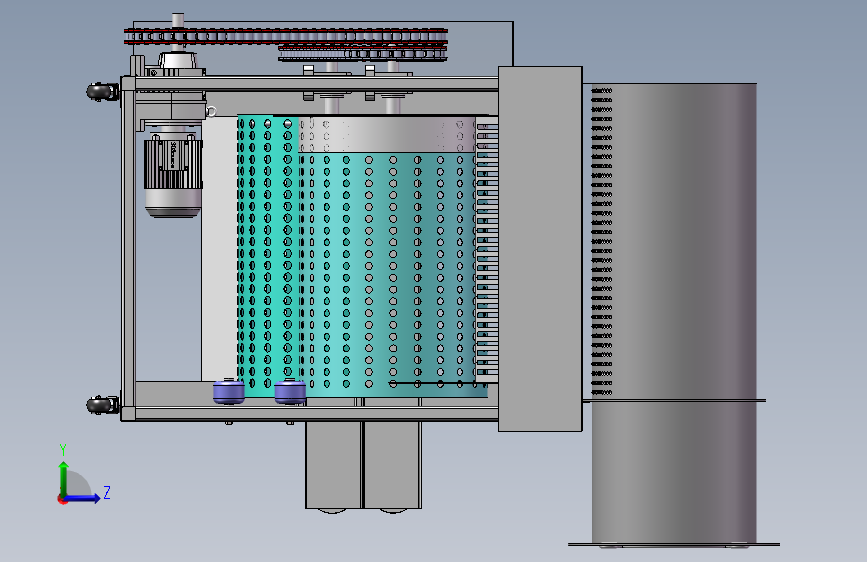The image size is (867, 562).
Task: Click the green Y axis of the triad
Action: 64,479
